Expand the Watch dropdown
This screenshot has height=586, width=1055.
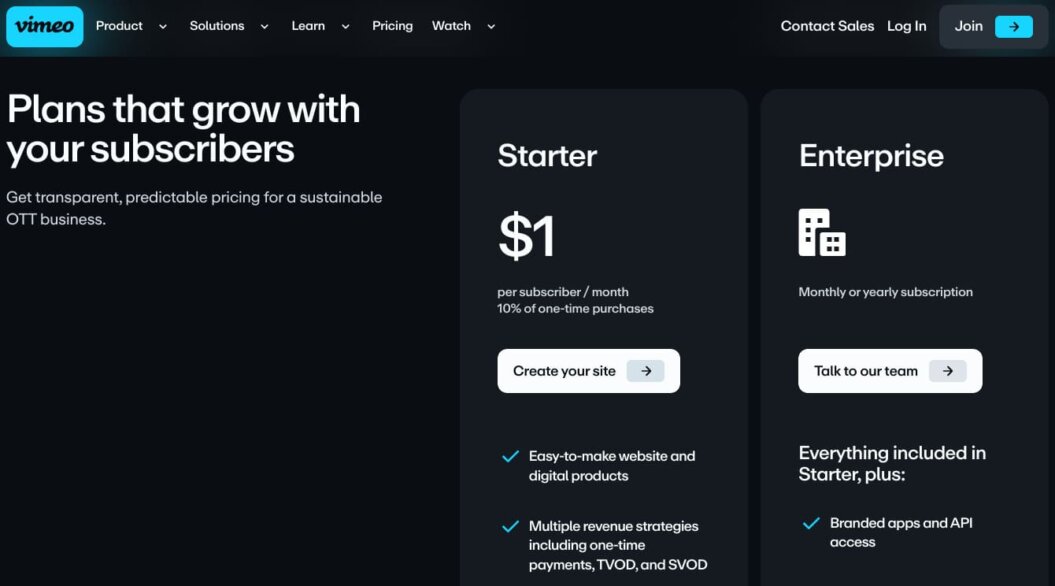pos(490,26)
